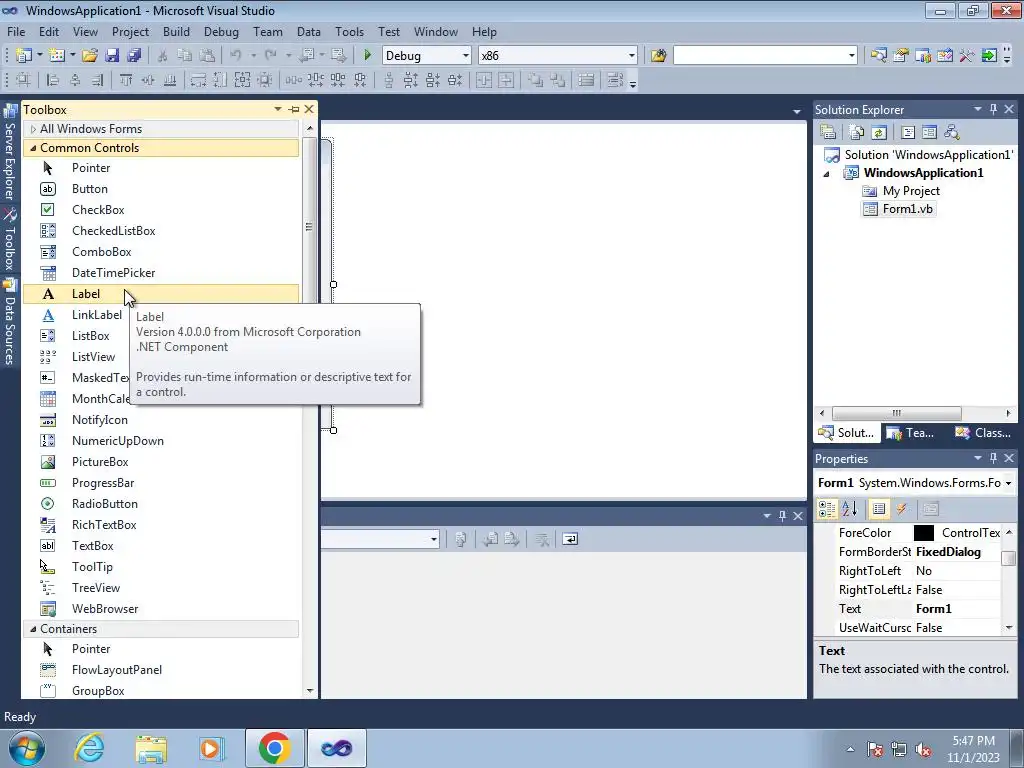1024x768 pixels.
Task: Open the Properties Window toolbar icon
Action: pyautogui.click(x=901, y=56)
